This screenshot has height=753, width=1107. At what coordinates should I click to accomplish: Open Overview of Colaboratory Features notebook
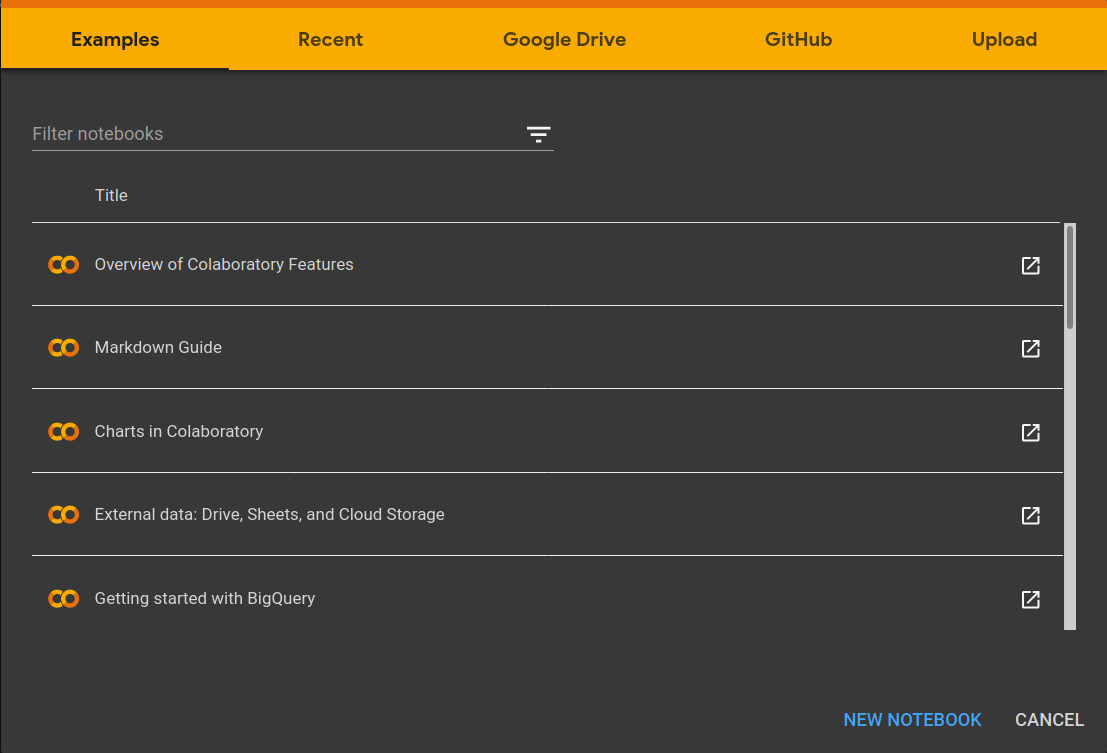pyautogui.click(x=224, y=265)
